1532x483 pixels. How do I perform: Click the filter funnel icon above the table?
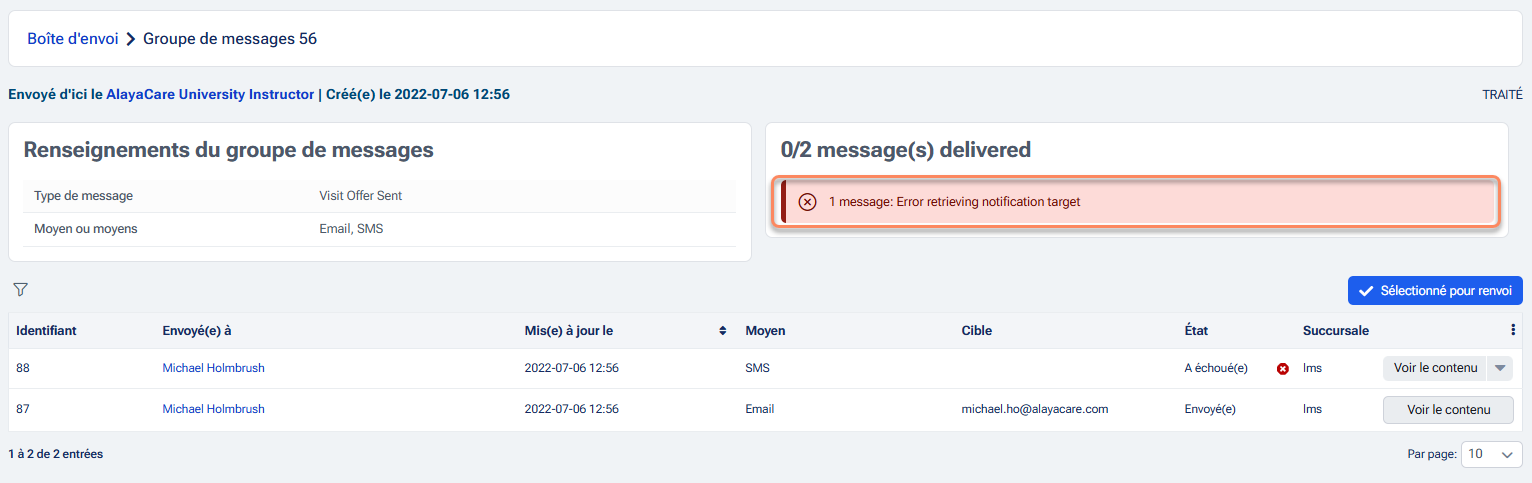pyautogui.click(x=20, y=290)
